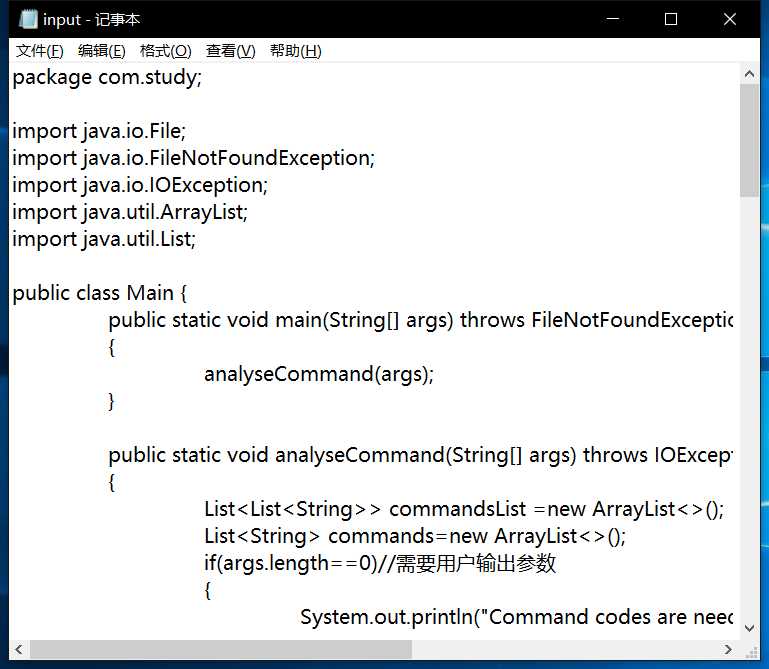The width and height of the screenshot is (769, 669).
Task: Click the horizontal scrollbar thumb
Action: click(x=221, y=650)
